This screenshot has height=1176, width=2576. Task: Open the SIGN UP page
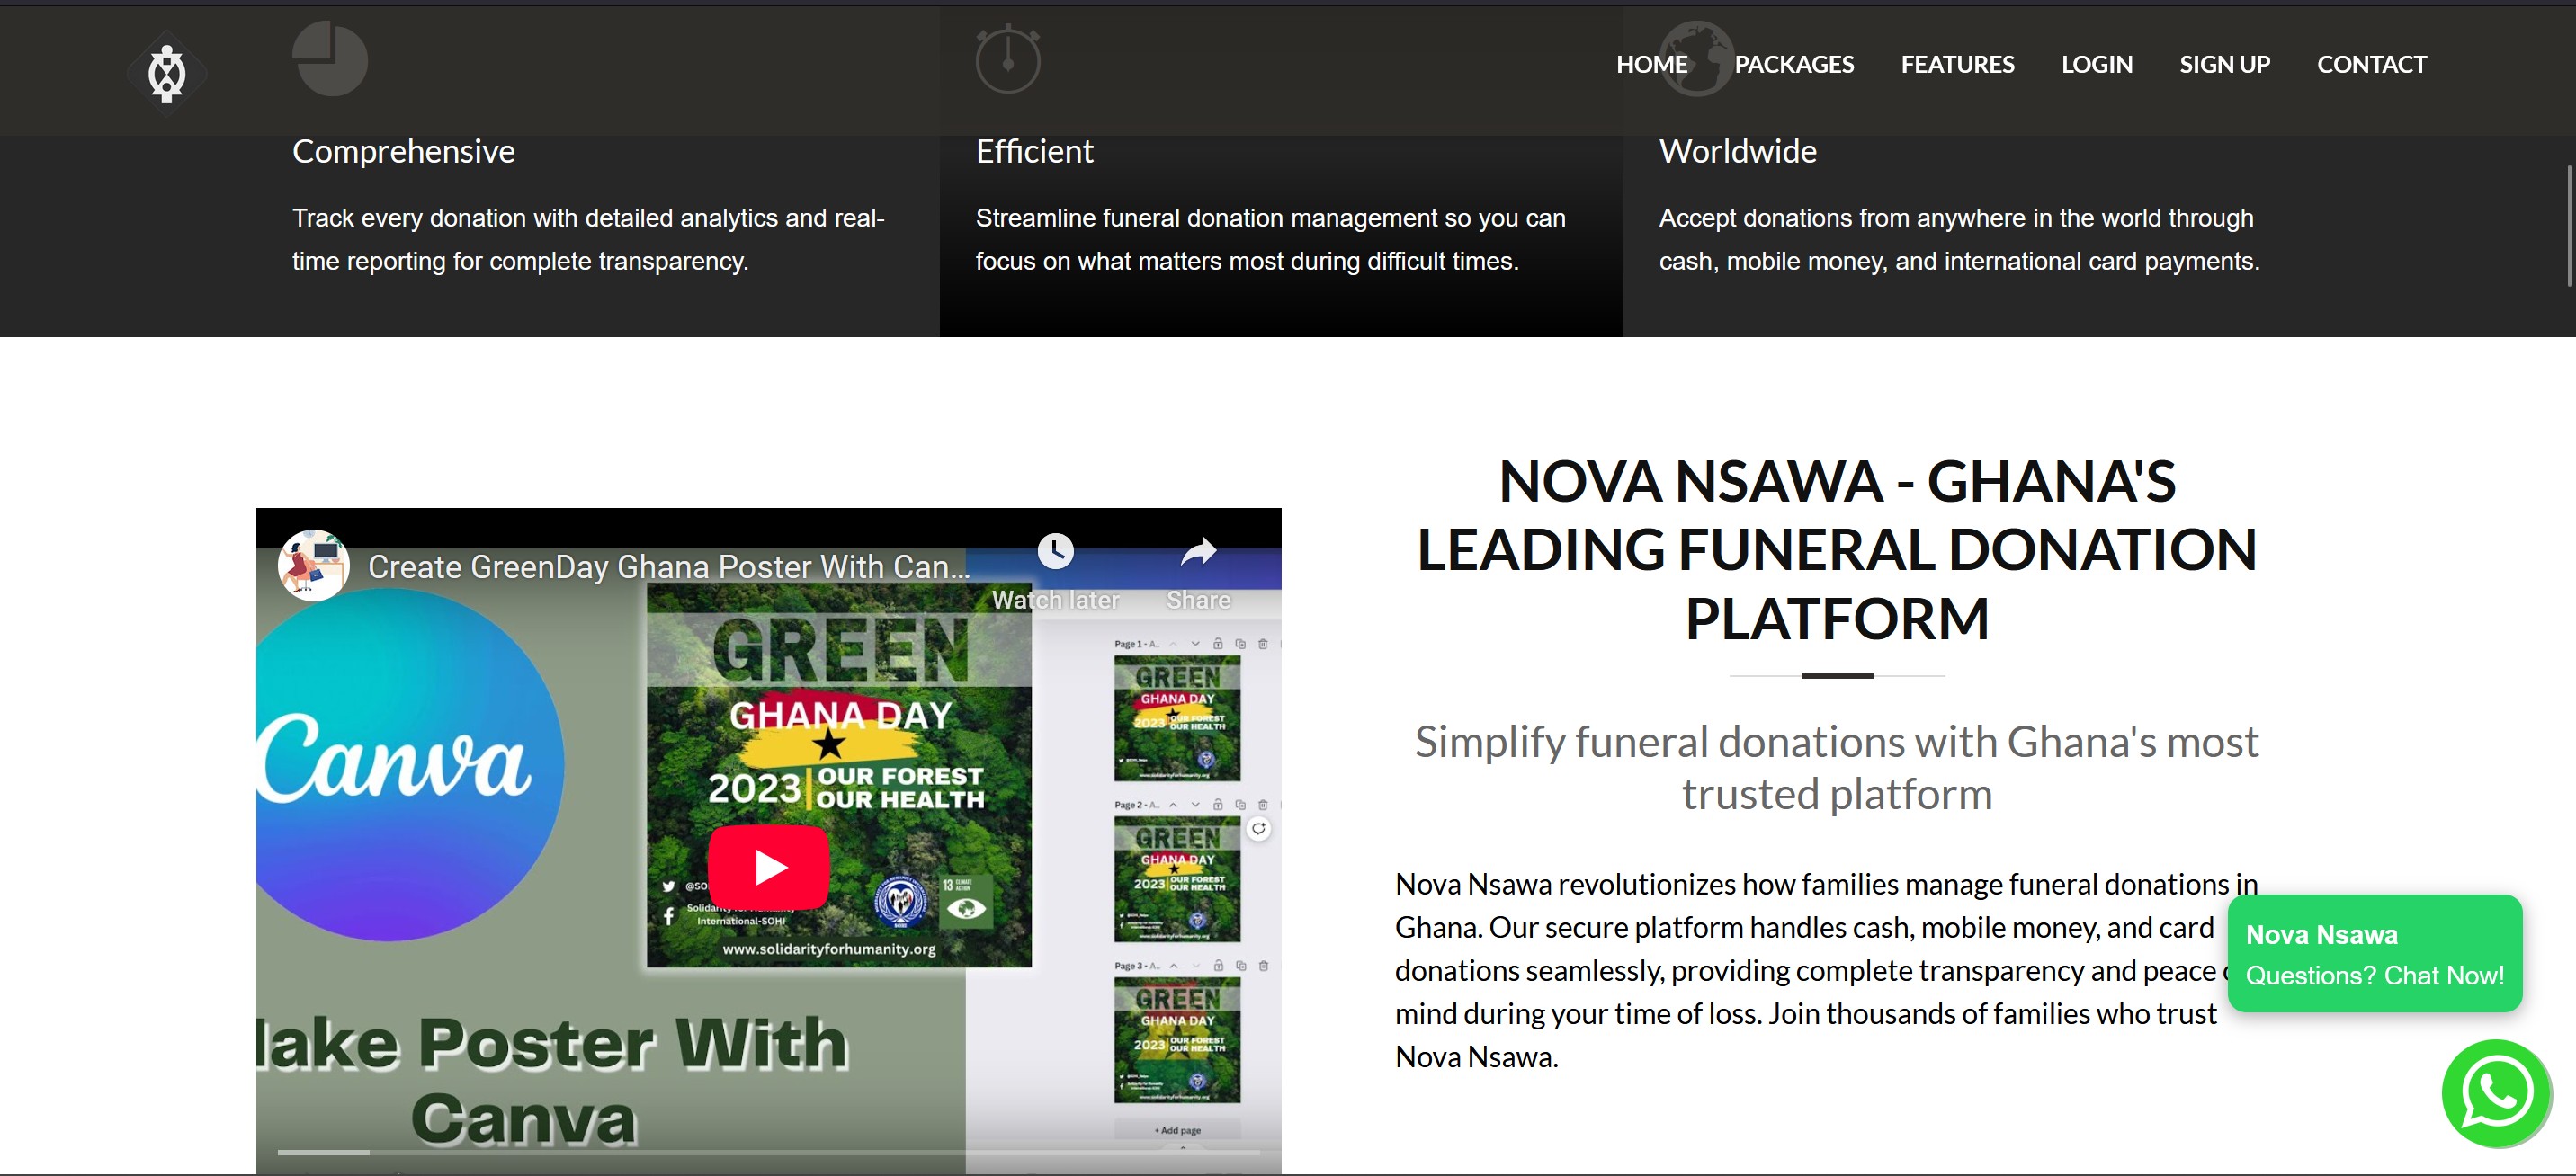point(2224,64)
